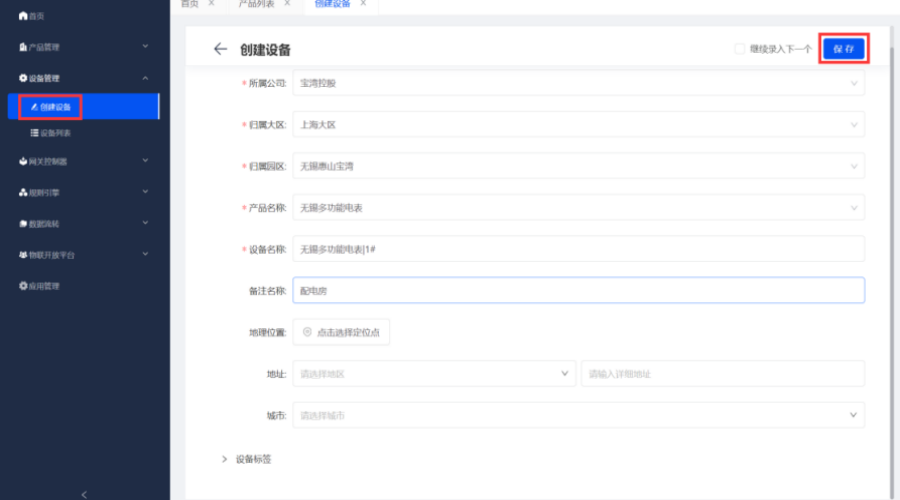Image resolution: width=900 pixels, height=500 pixels.
Task: Expand the 产品管理 menu chevron
Action: point(145,46)
